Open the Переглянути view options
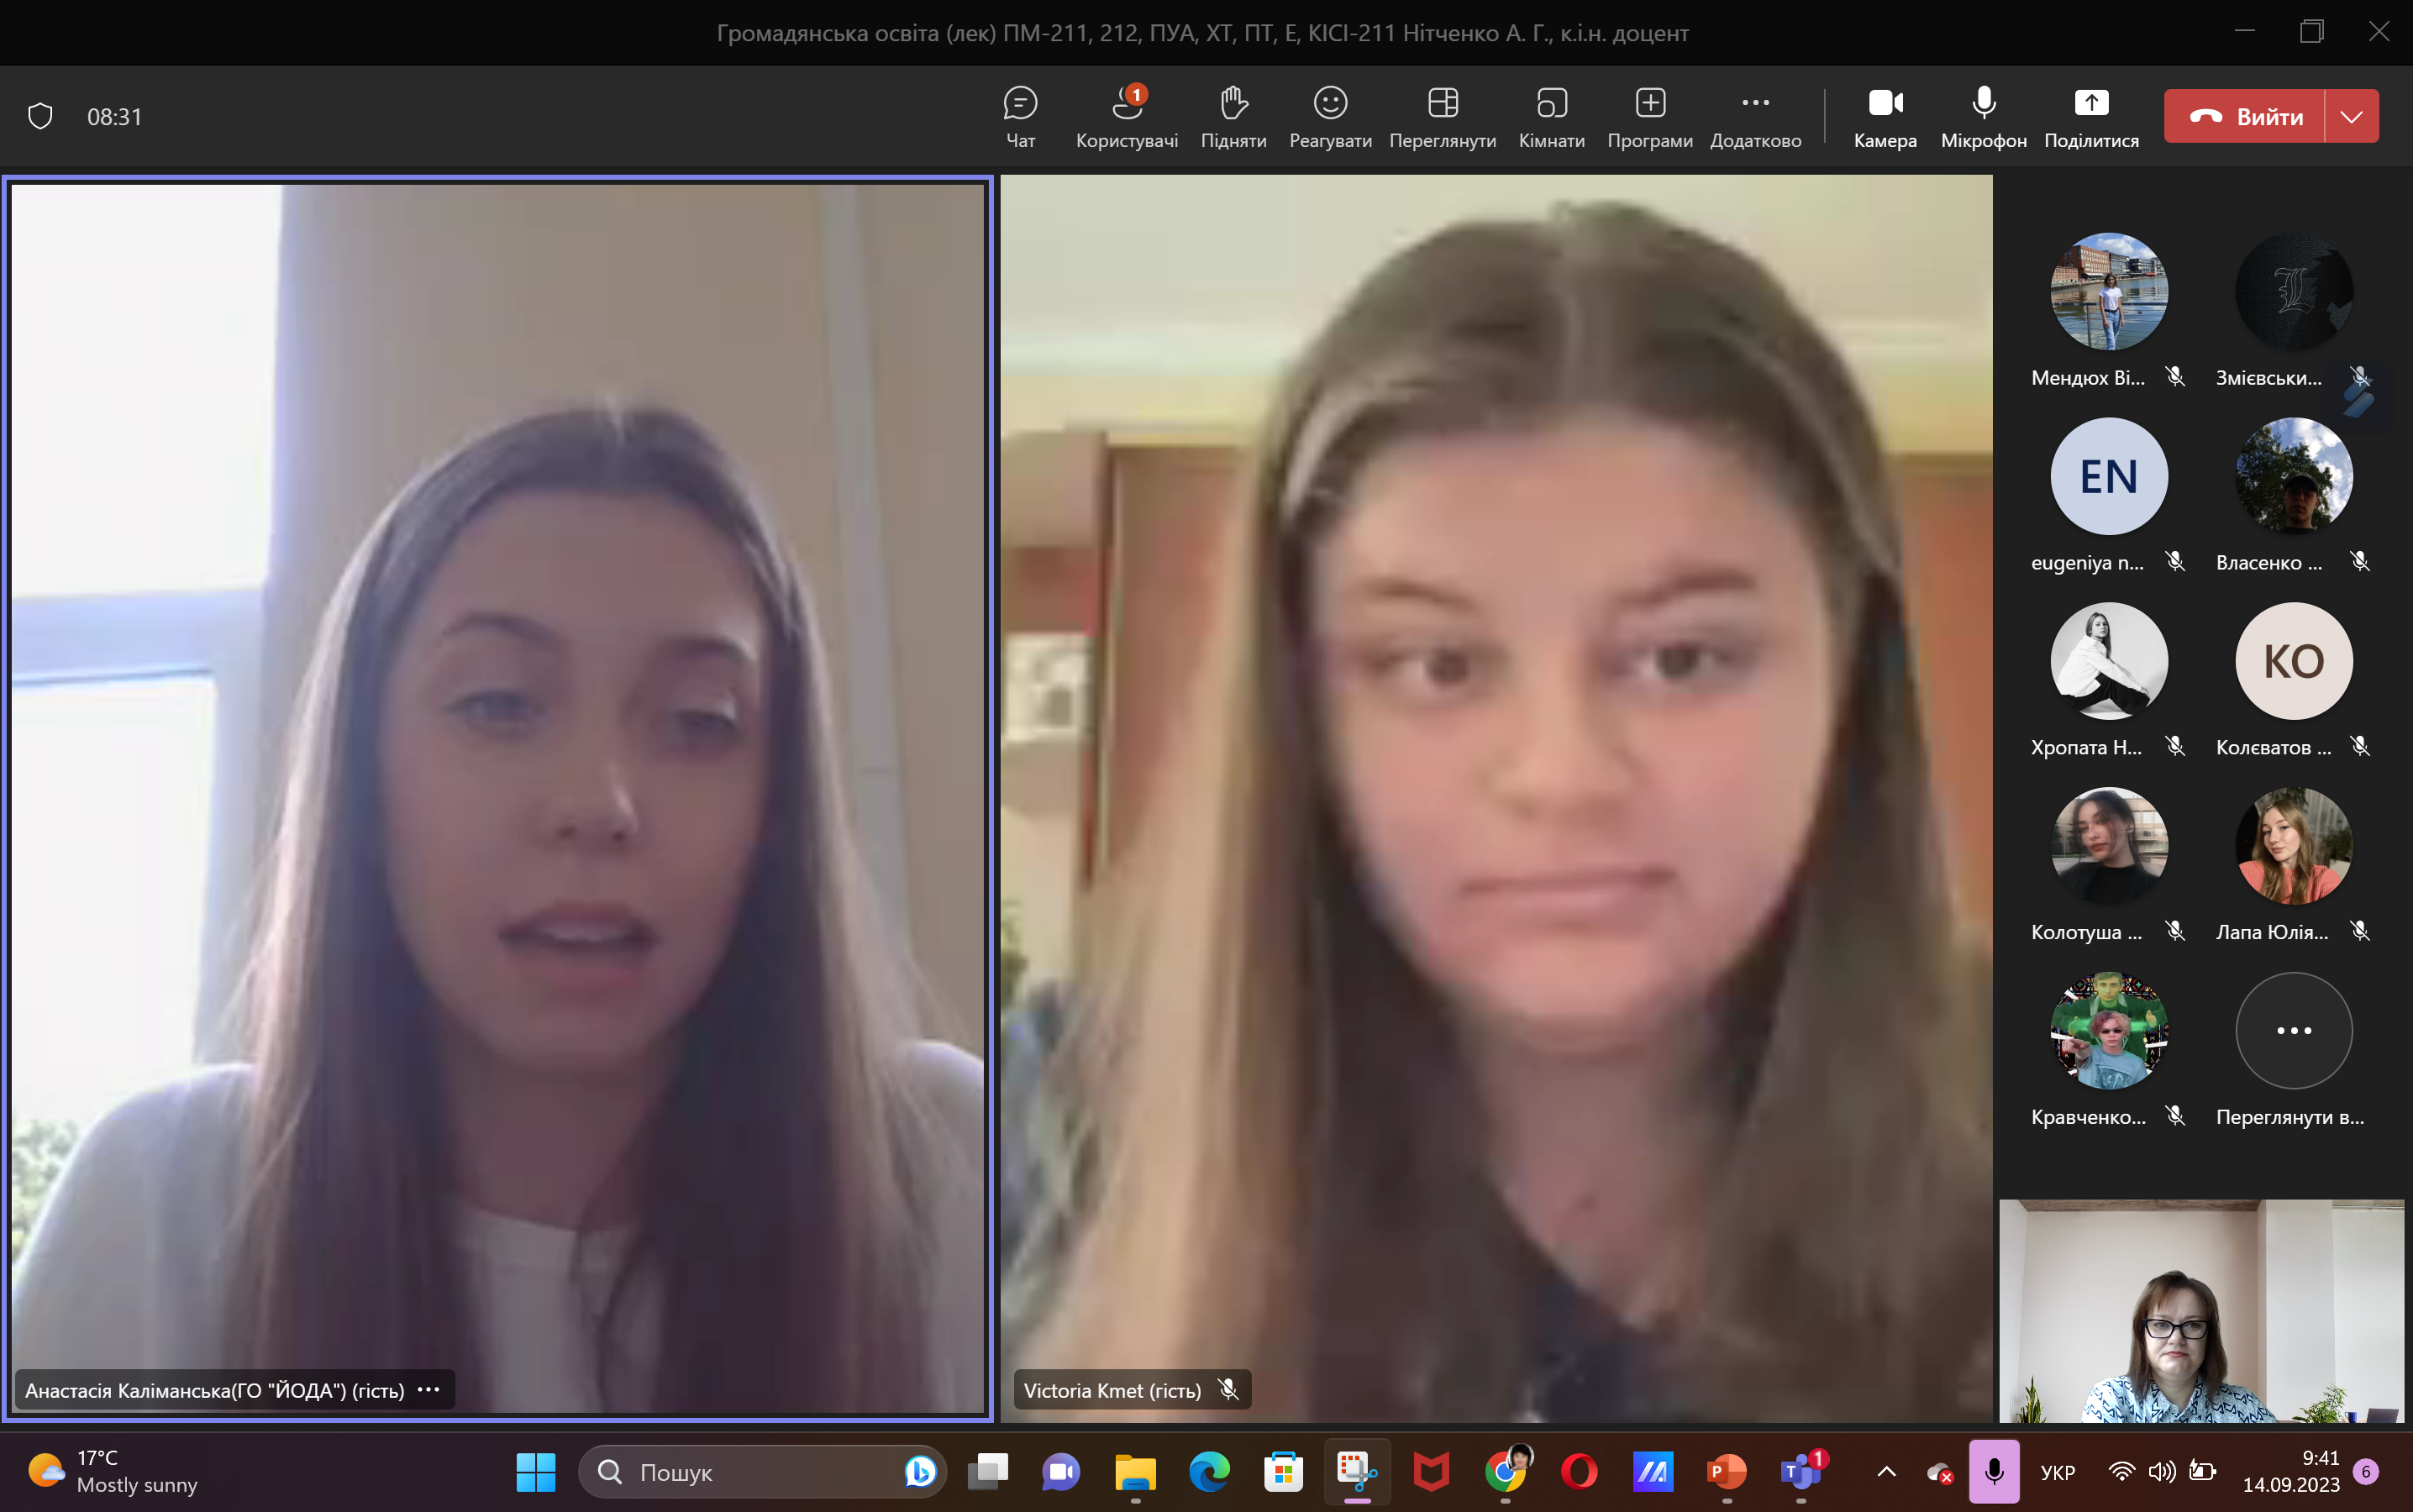 1441,116
